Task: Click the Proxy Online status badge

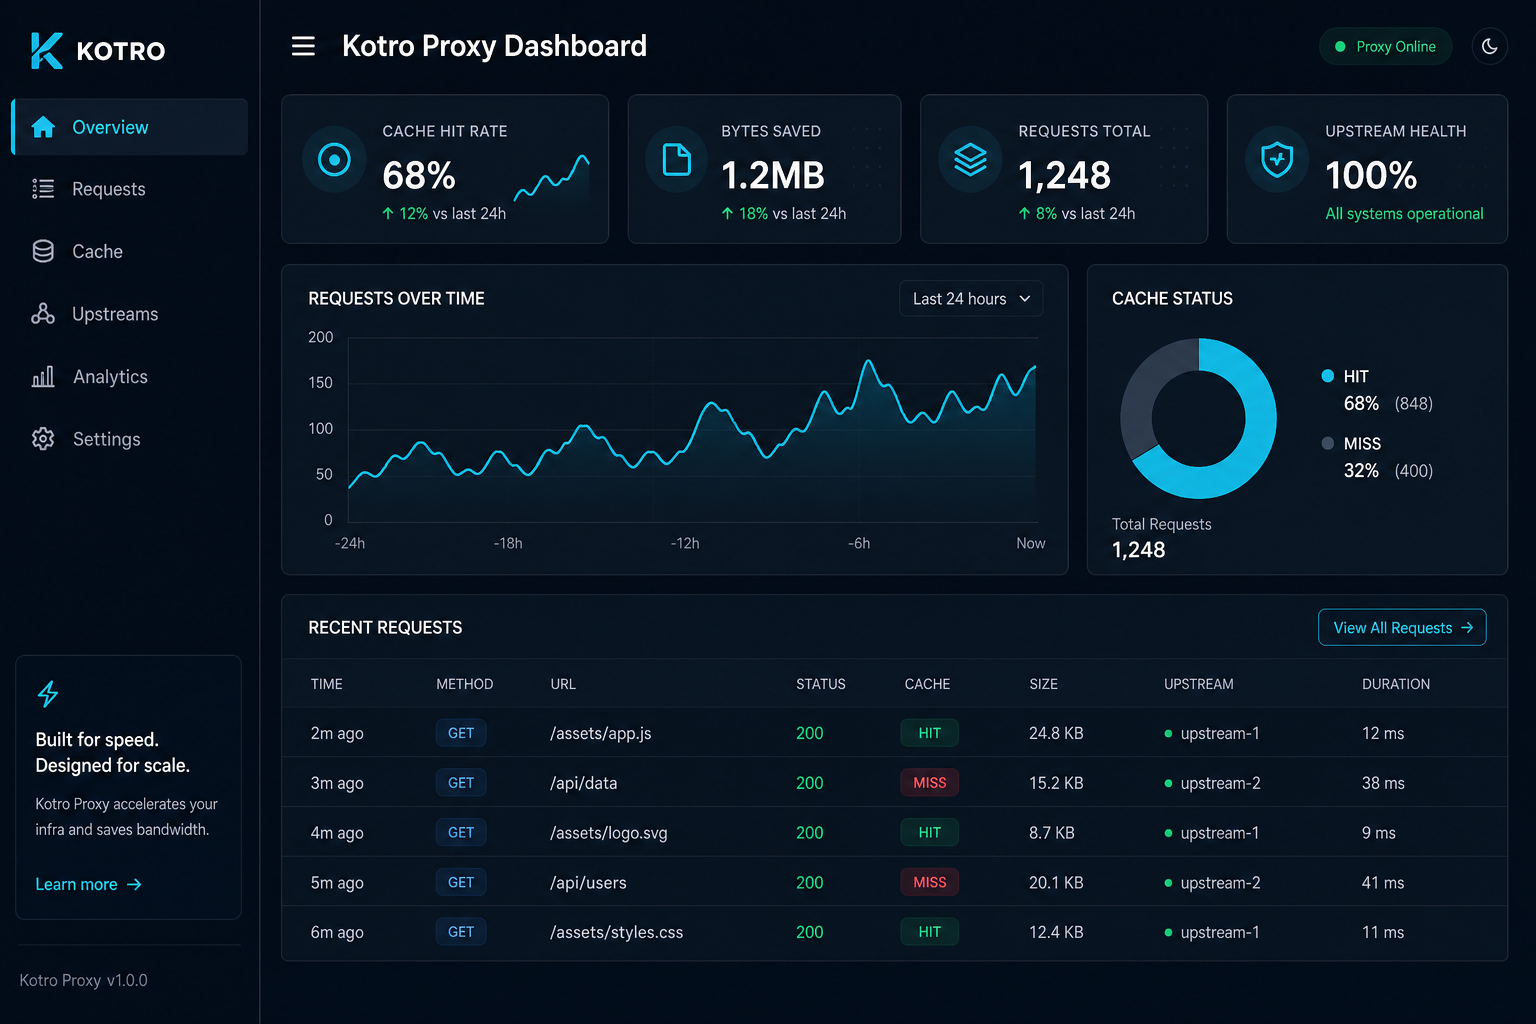Action: pyautogui.click(x=1385, y=46)
